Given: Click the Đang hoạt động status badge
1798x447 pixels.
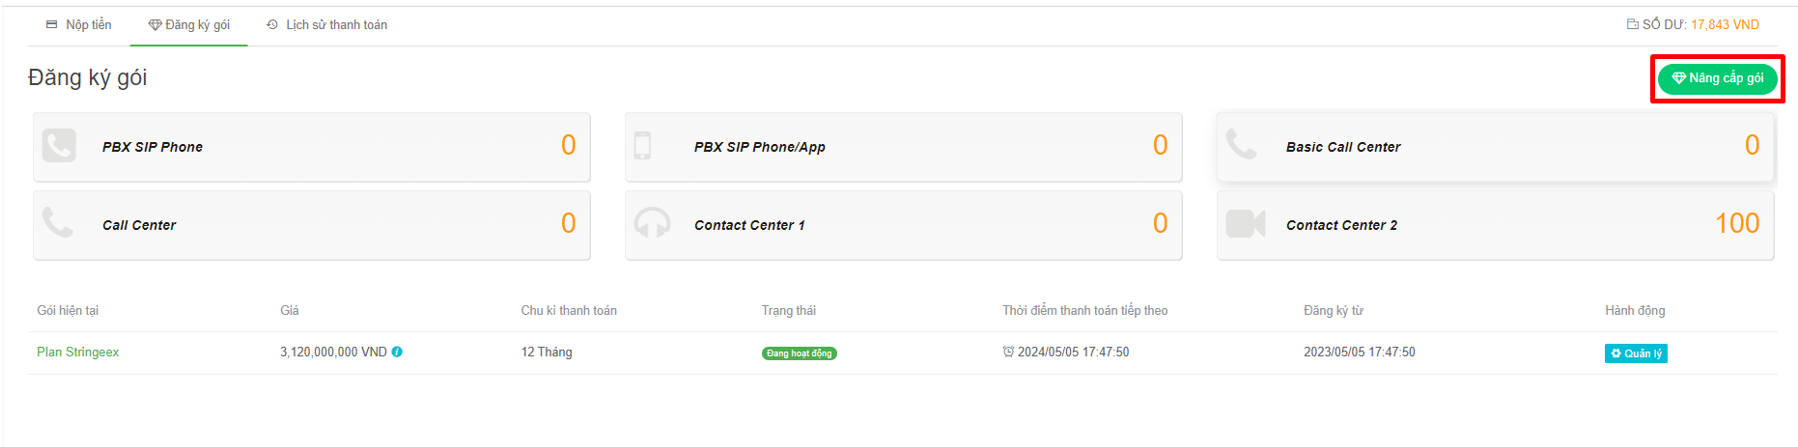Looking at the screenshot, I should [799, 353].
